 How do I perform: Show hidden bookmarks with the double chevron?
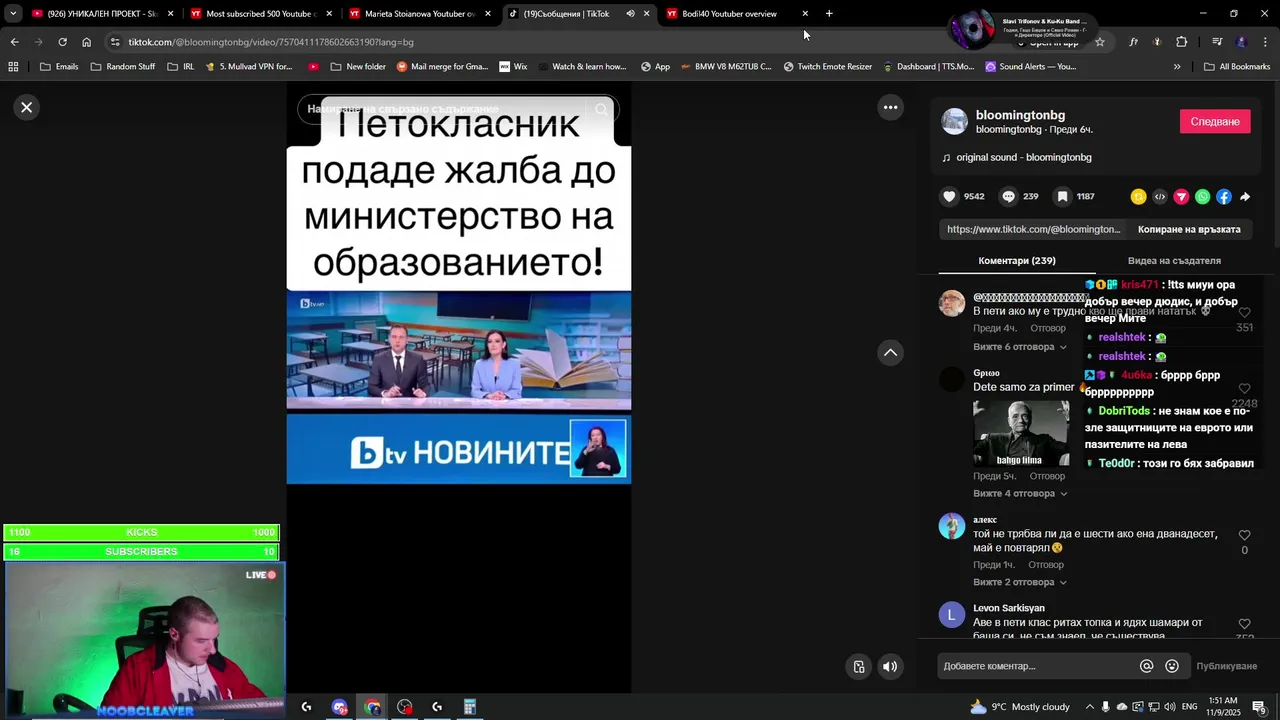tap(1177, 67)
